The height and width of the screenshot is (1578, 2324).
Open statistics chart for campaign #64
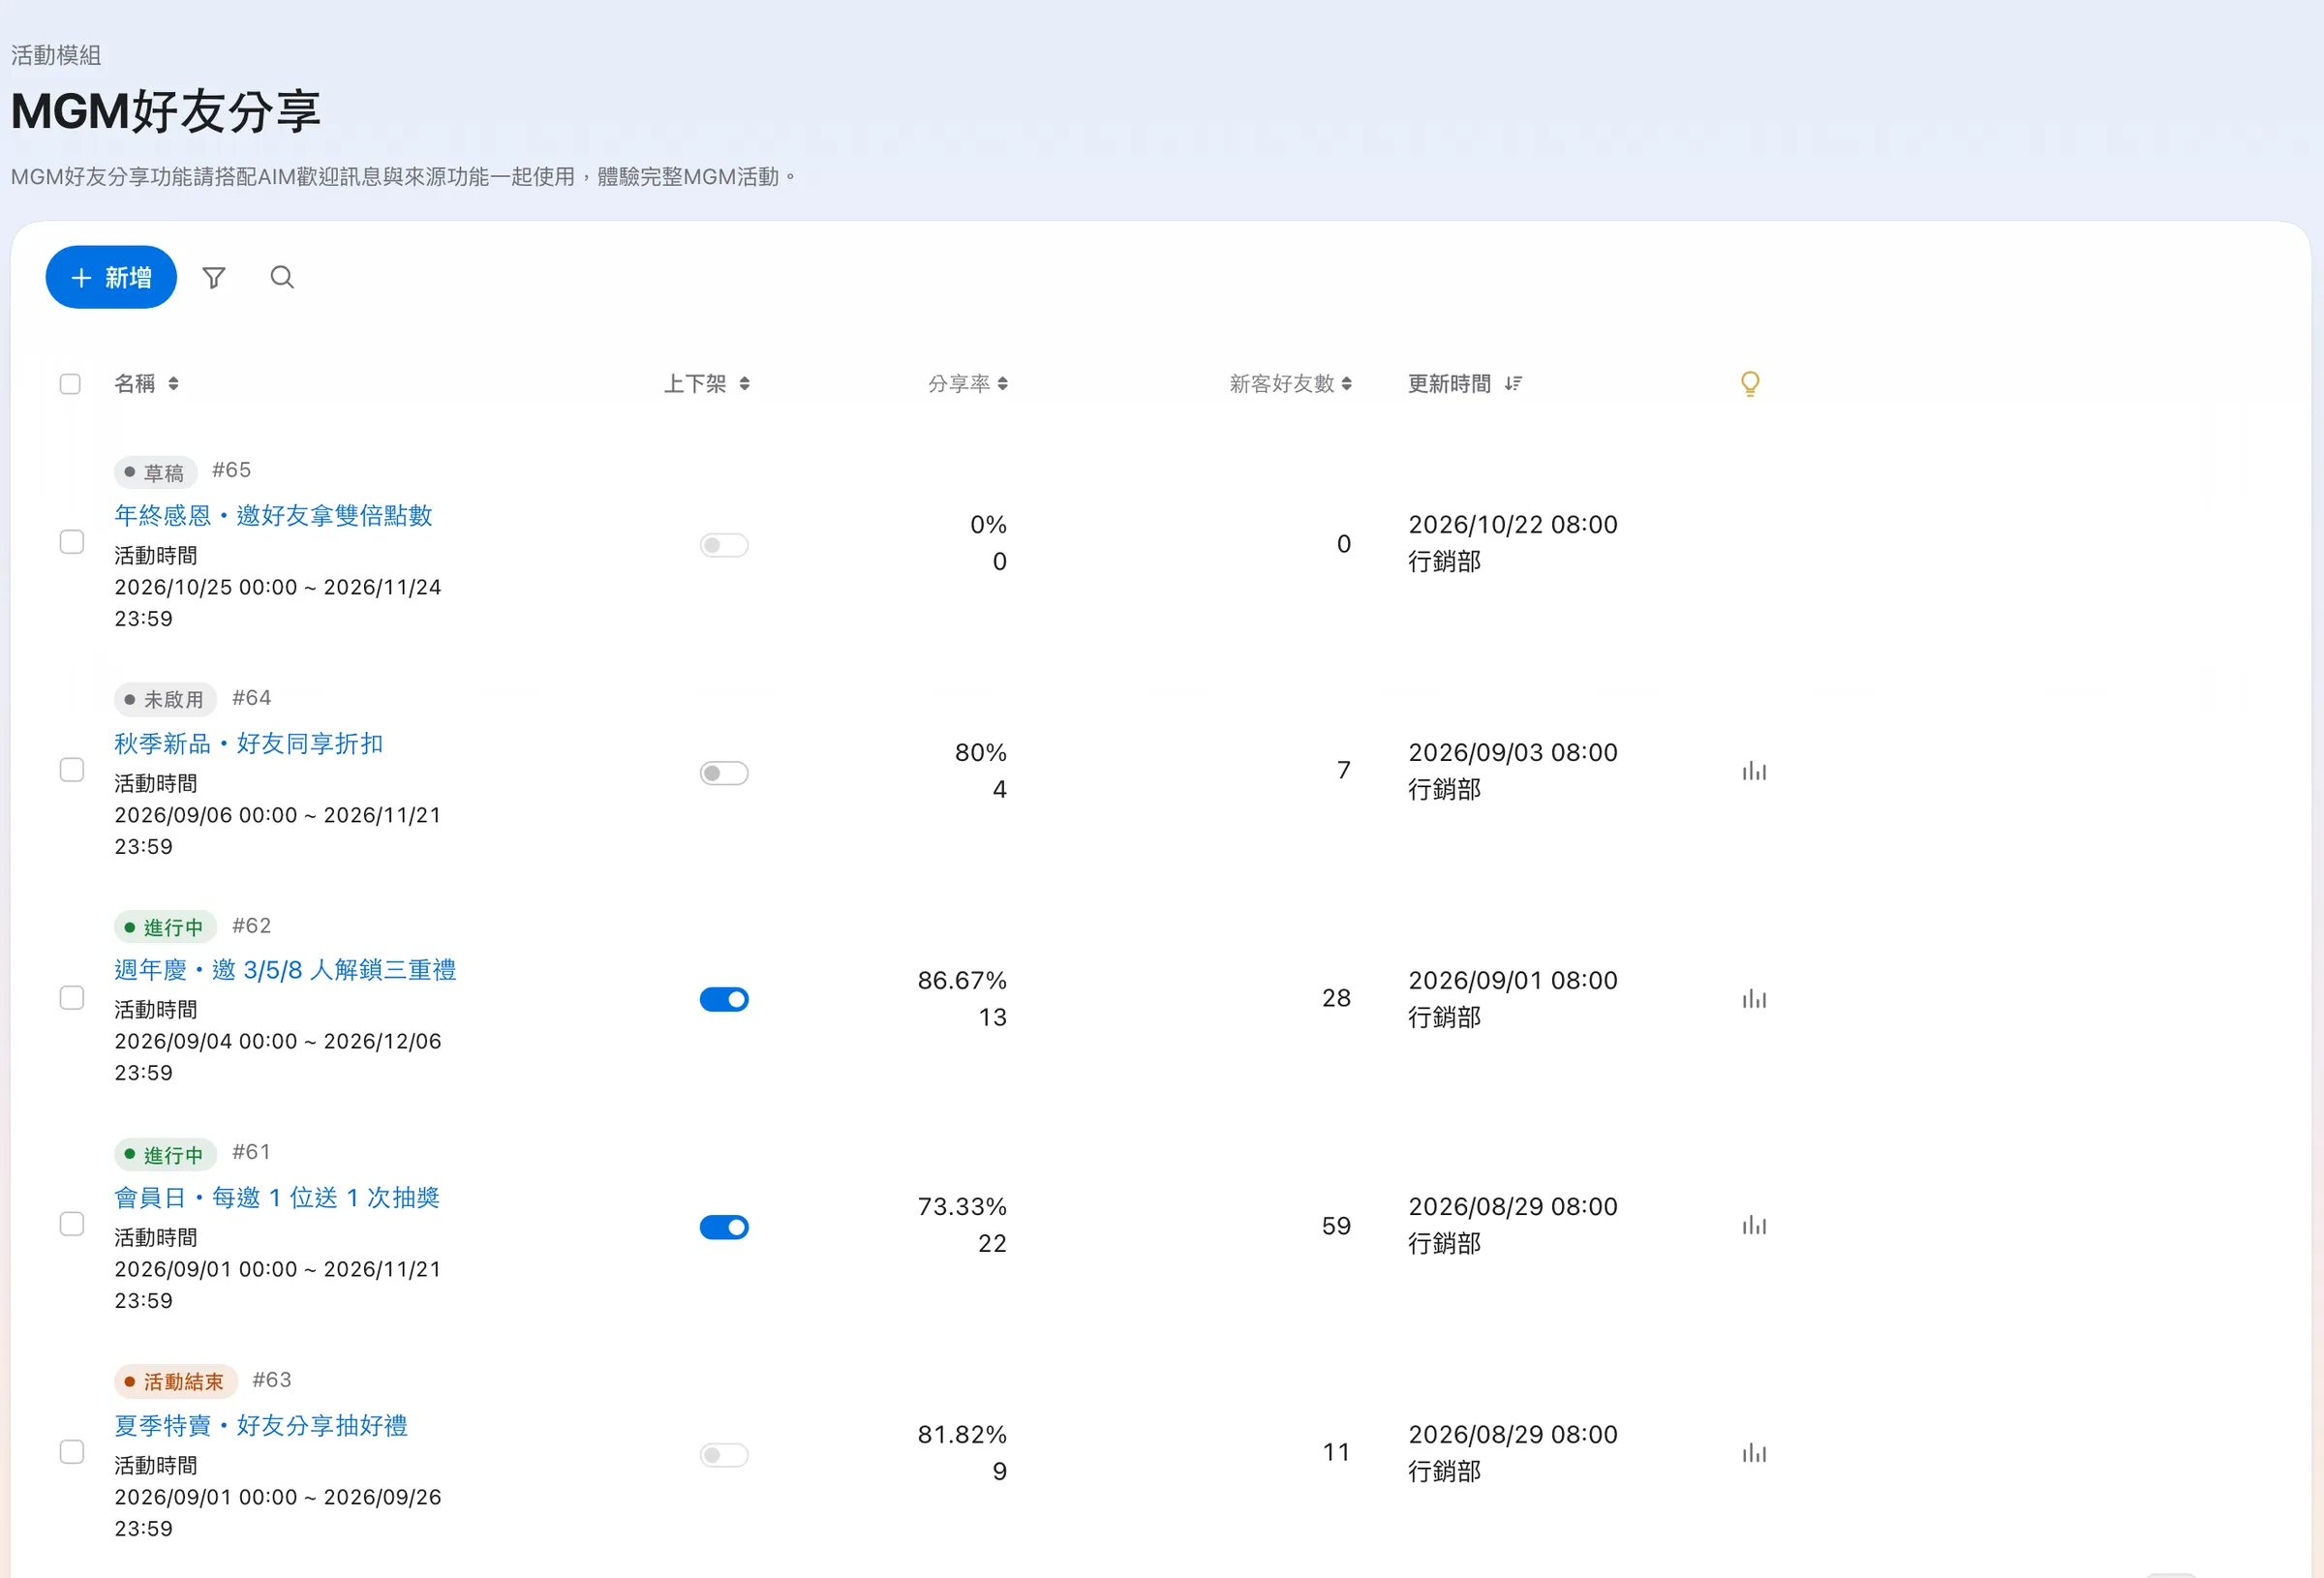coord(1754,771)
